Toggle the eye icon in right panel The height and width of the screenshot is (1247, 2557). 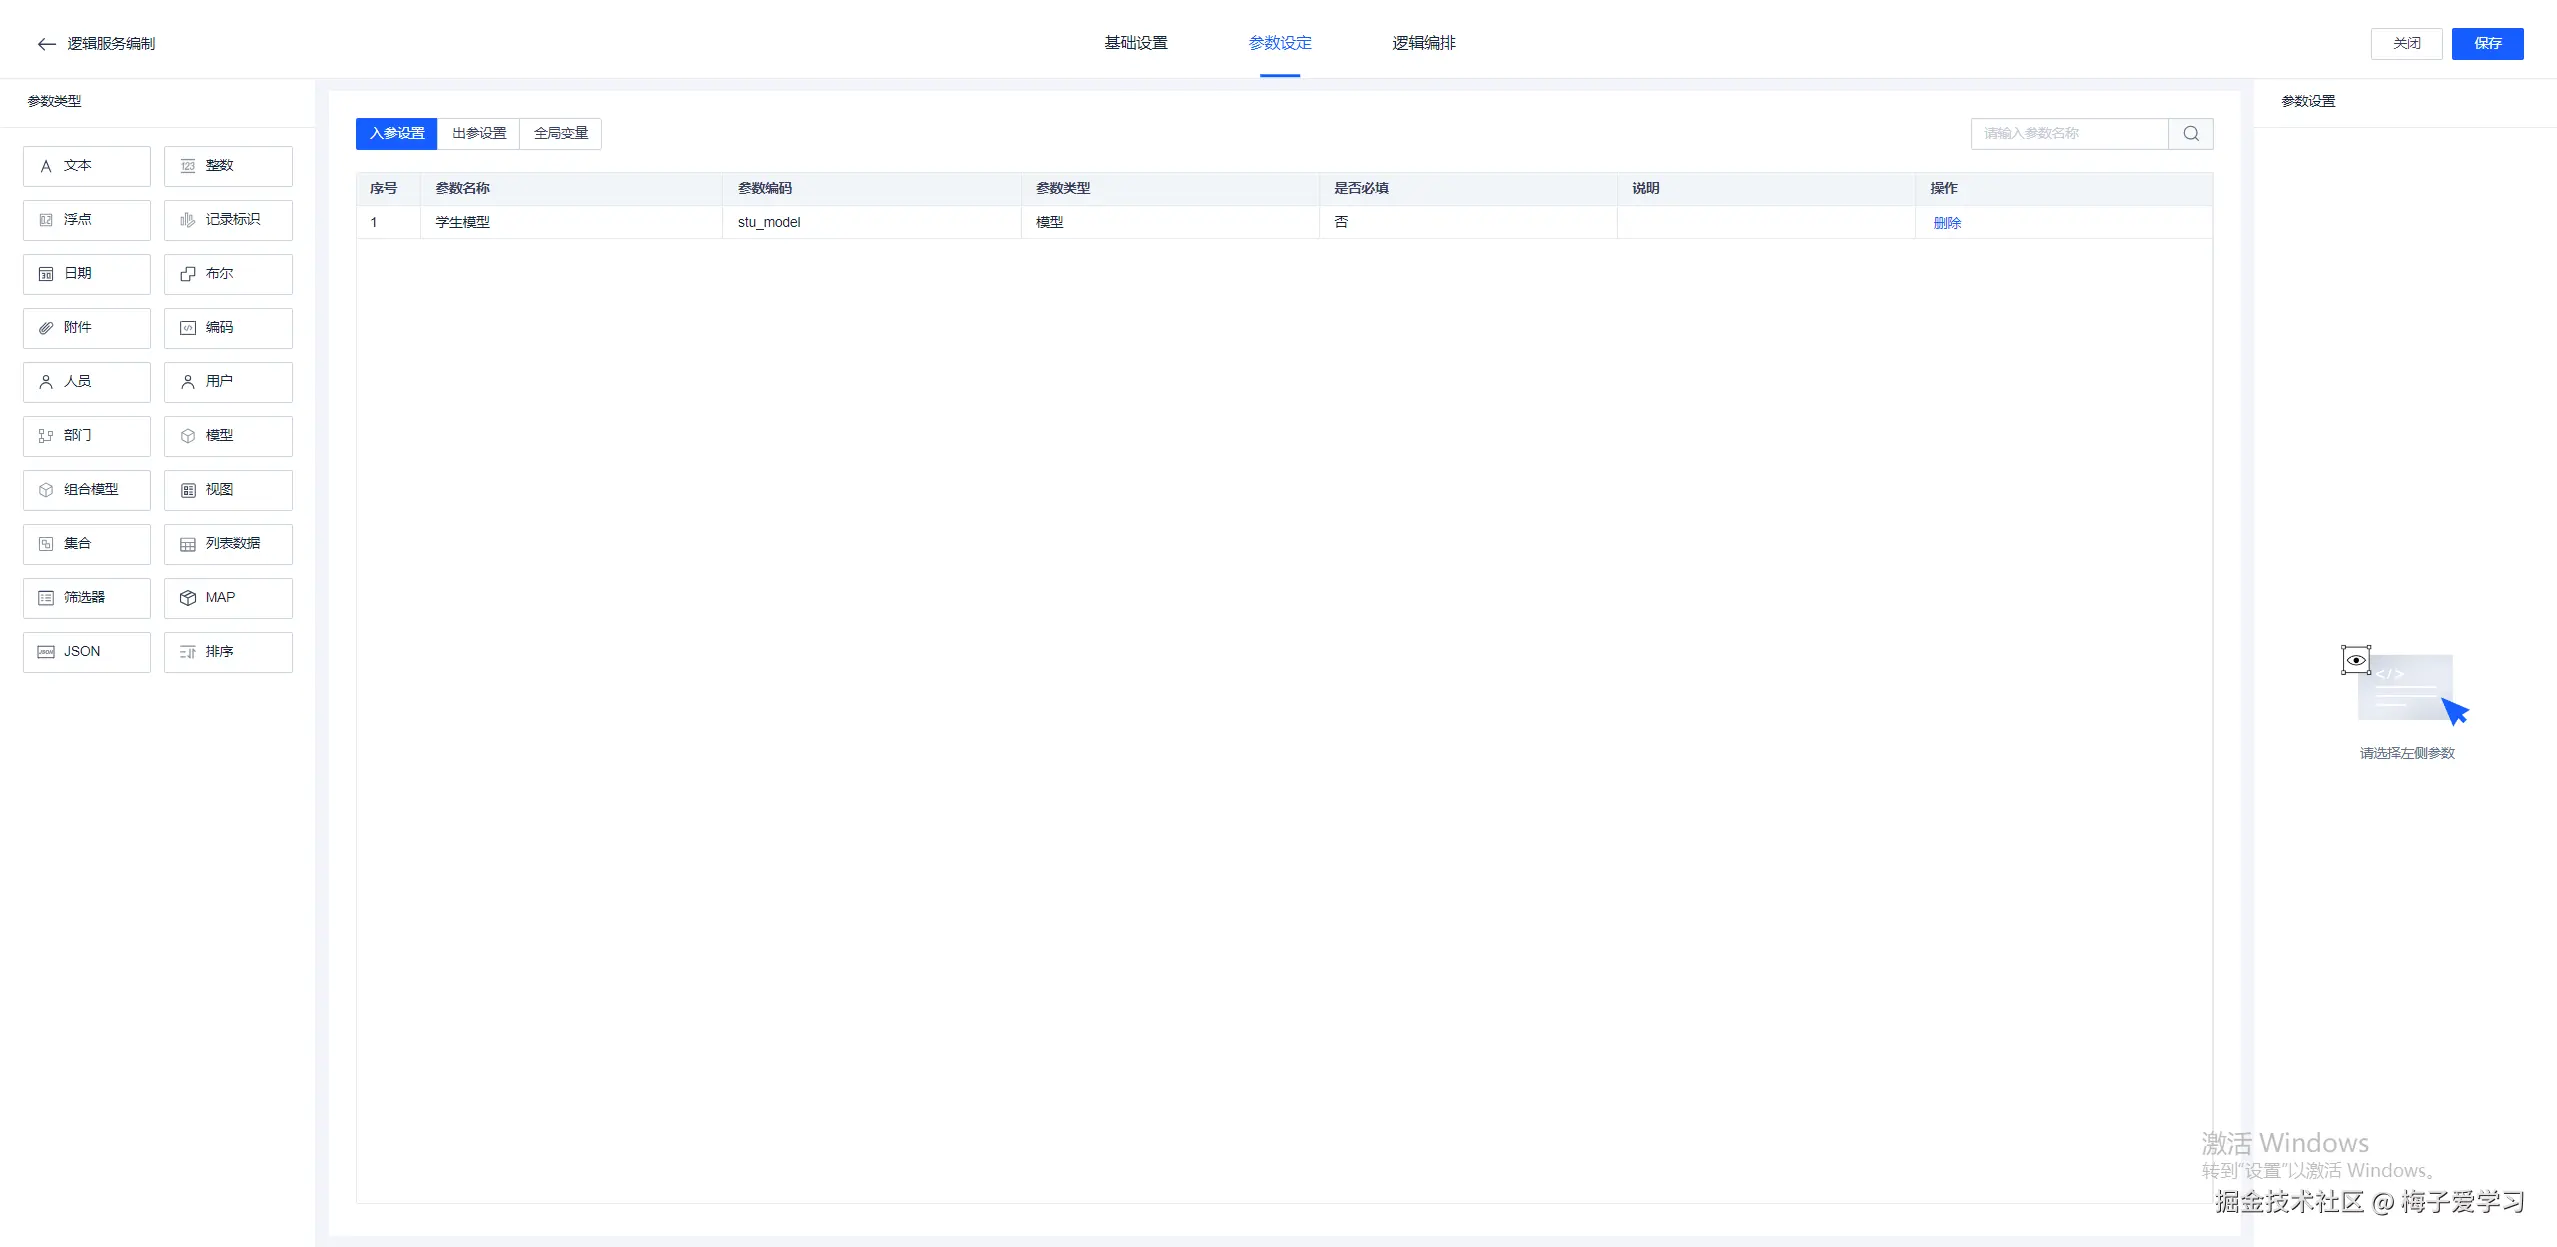point(2355,660)
